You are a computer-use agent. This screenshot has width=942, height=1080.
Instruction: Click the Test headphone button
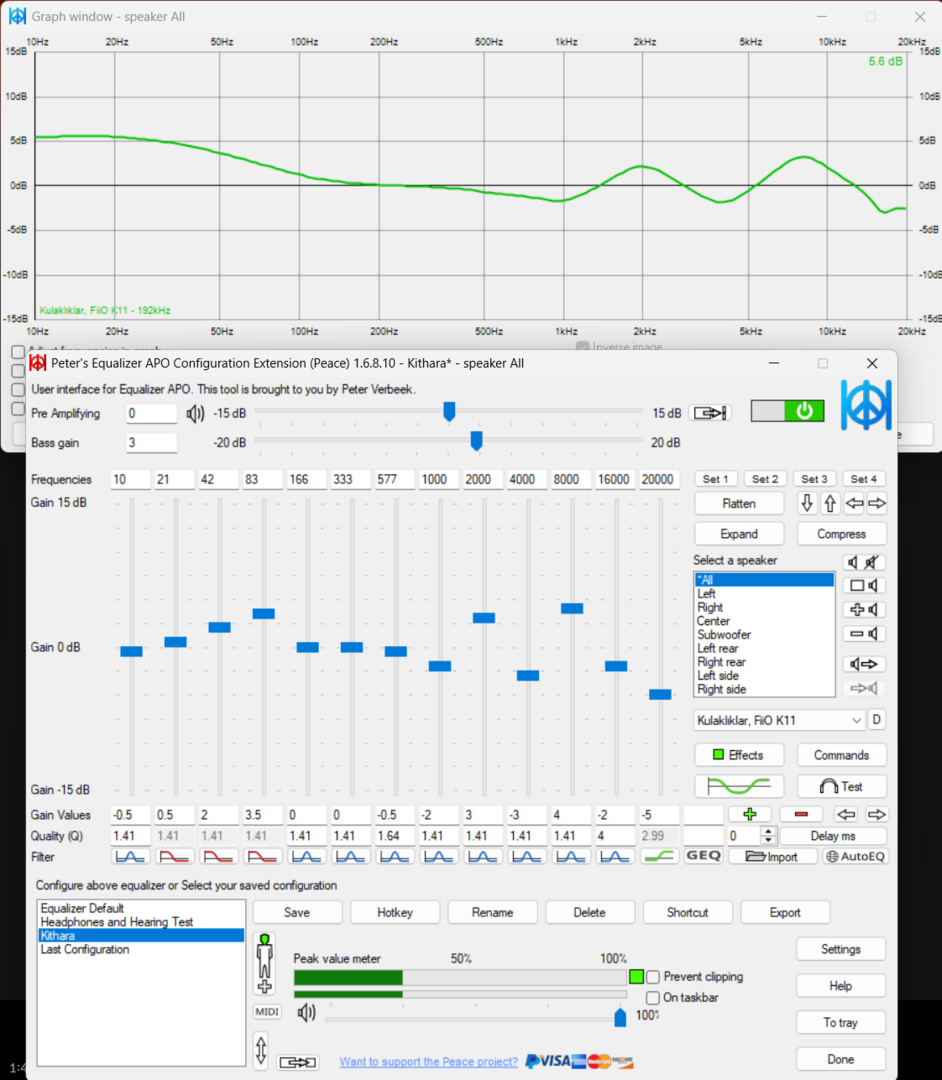pos(841,786)
